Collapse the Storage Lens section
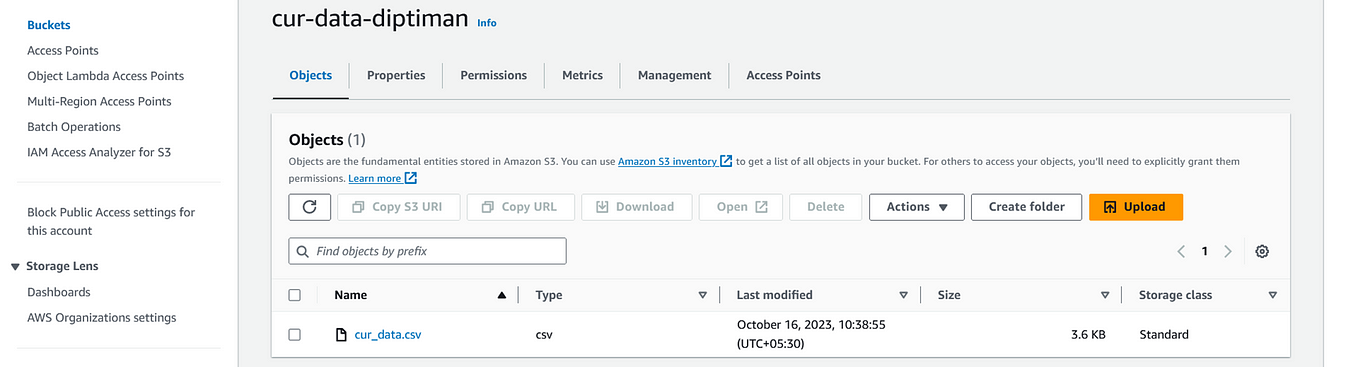This screenshot has width=1358, height=367. point(15,266)
